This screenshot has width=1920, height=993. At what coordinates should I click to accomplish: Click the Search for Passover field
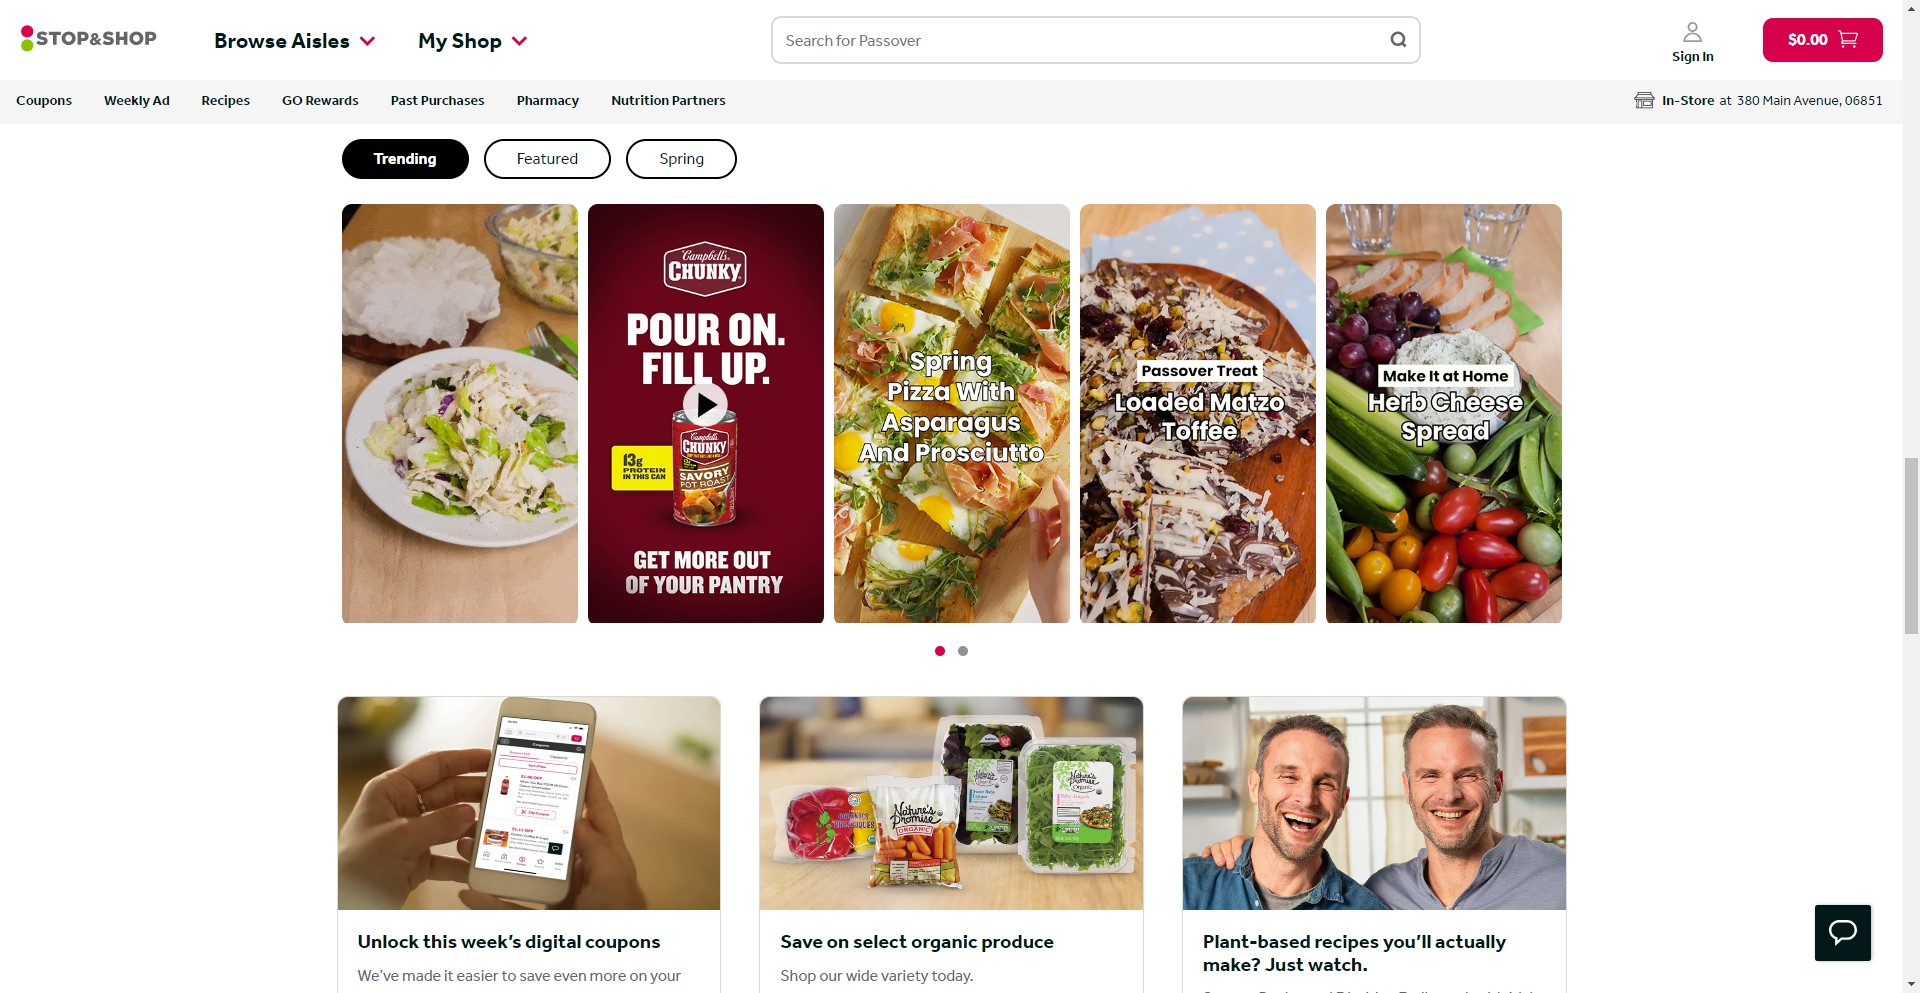click(1081, 40)
